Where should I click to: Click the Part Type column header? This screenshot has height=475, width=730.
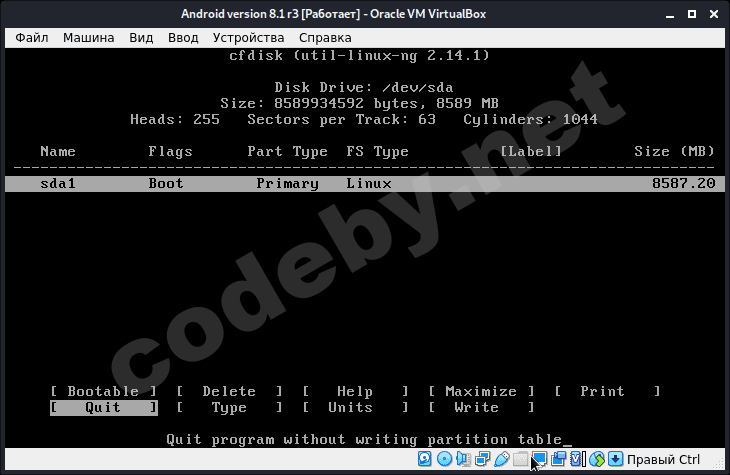coord(287,151)
